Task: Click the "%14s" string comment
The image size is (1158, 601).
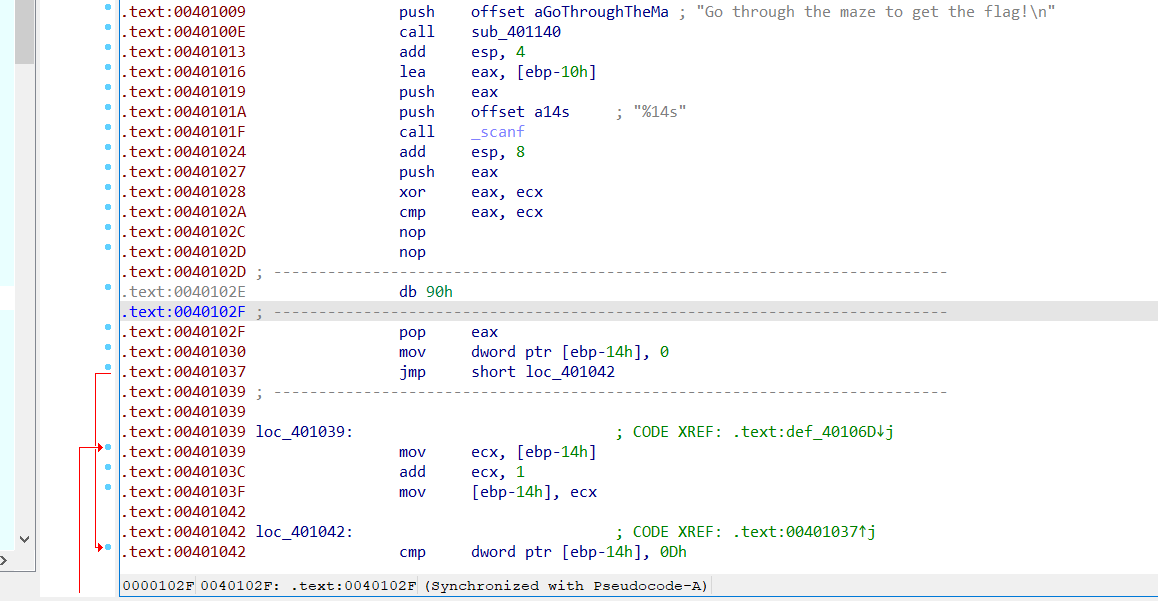Action: (659, 111)
